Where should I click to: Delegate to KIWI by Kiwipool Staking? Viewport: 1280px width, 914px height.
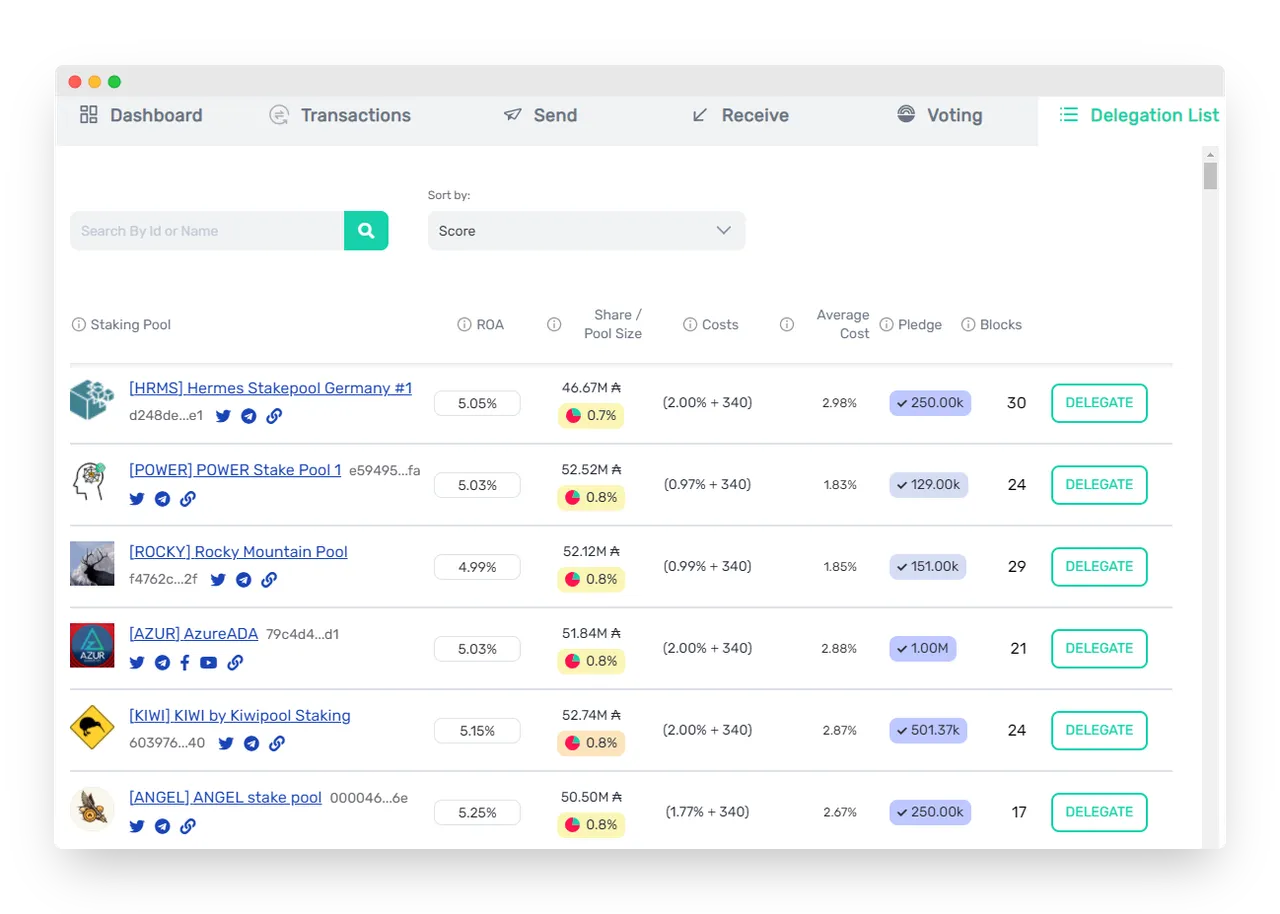pos(1099,731)
